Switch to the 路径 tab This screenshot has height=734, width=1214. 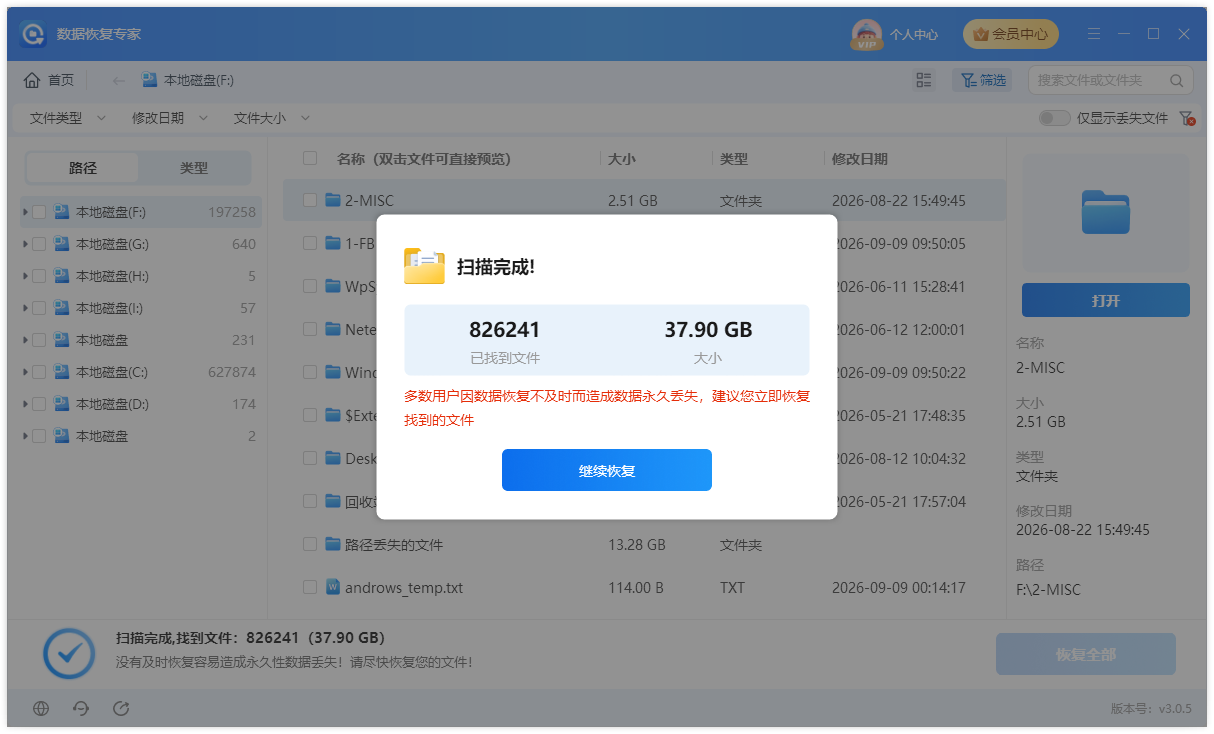83,168
